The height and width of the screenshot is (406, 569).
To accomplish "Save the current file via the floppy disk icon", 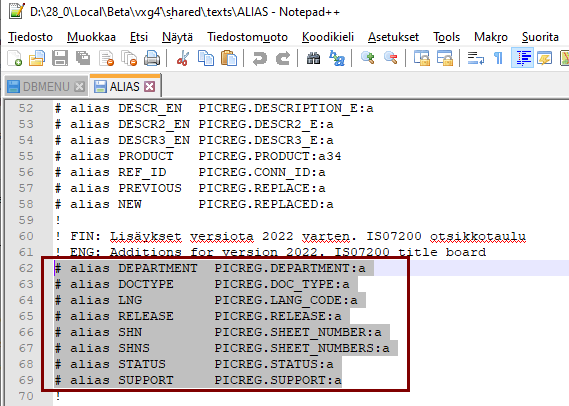I will 60,58.
